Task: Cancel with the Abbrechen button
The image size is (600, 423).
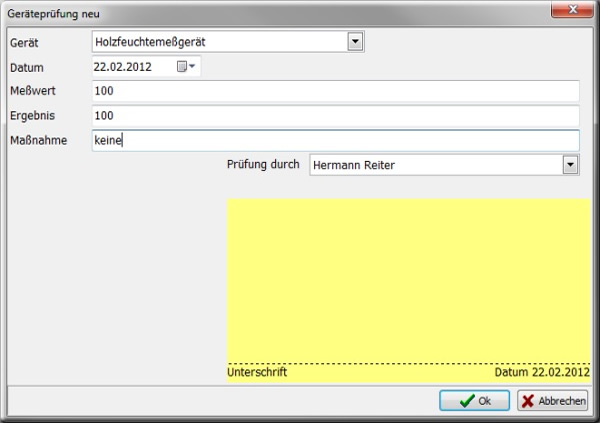Action: tap(553, 401)
